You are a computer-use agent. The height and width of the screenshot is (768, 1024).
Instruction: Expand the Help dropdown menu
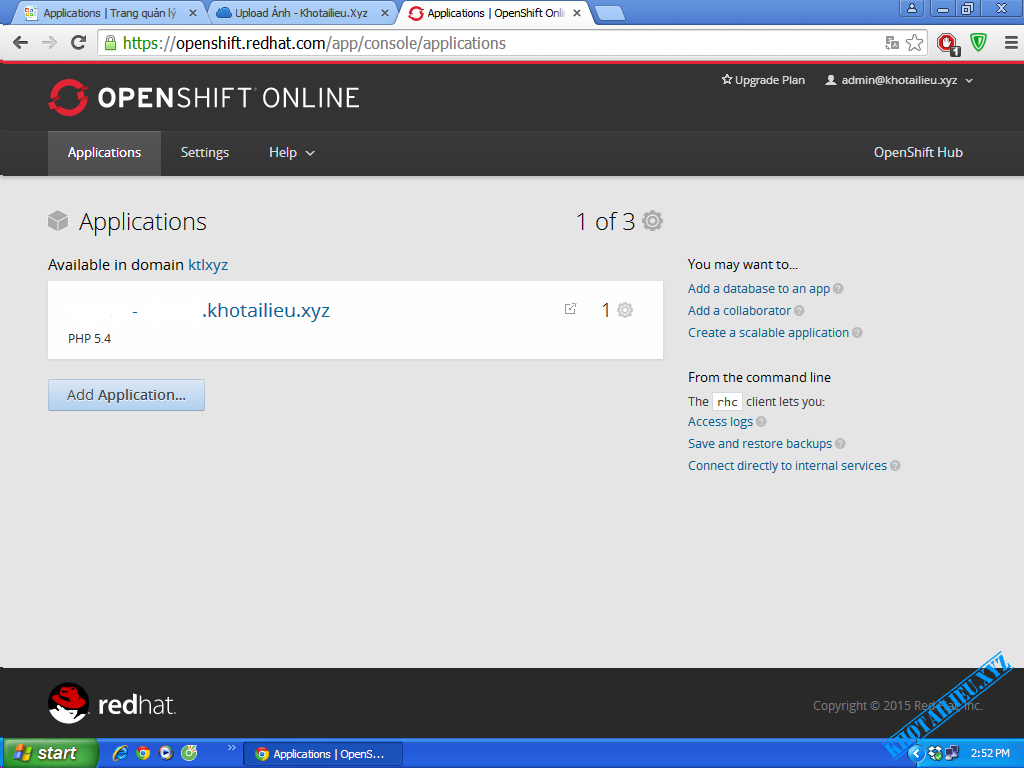click(x=291, y=153)
